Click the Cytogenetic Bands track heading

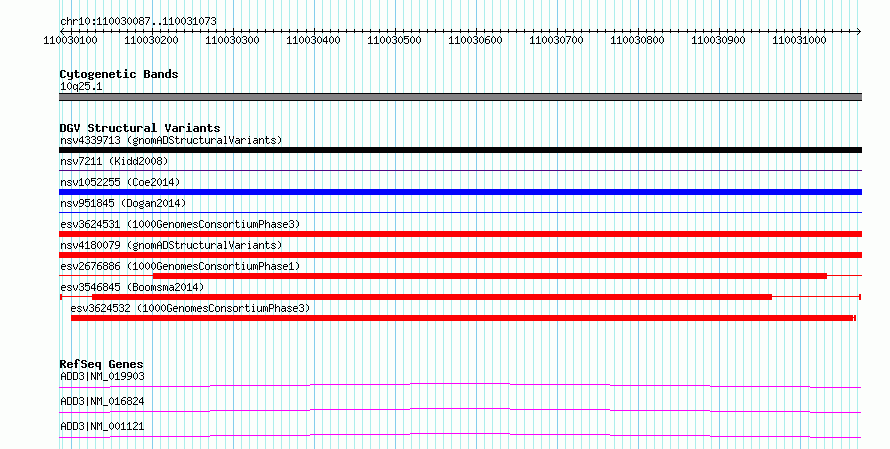coord(119,74)
